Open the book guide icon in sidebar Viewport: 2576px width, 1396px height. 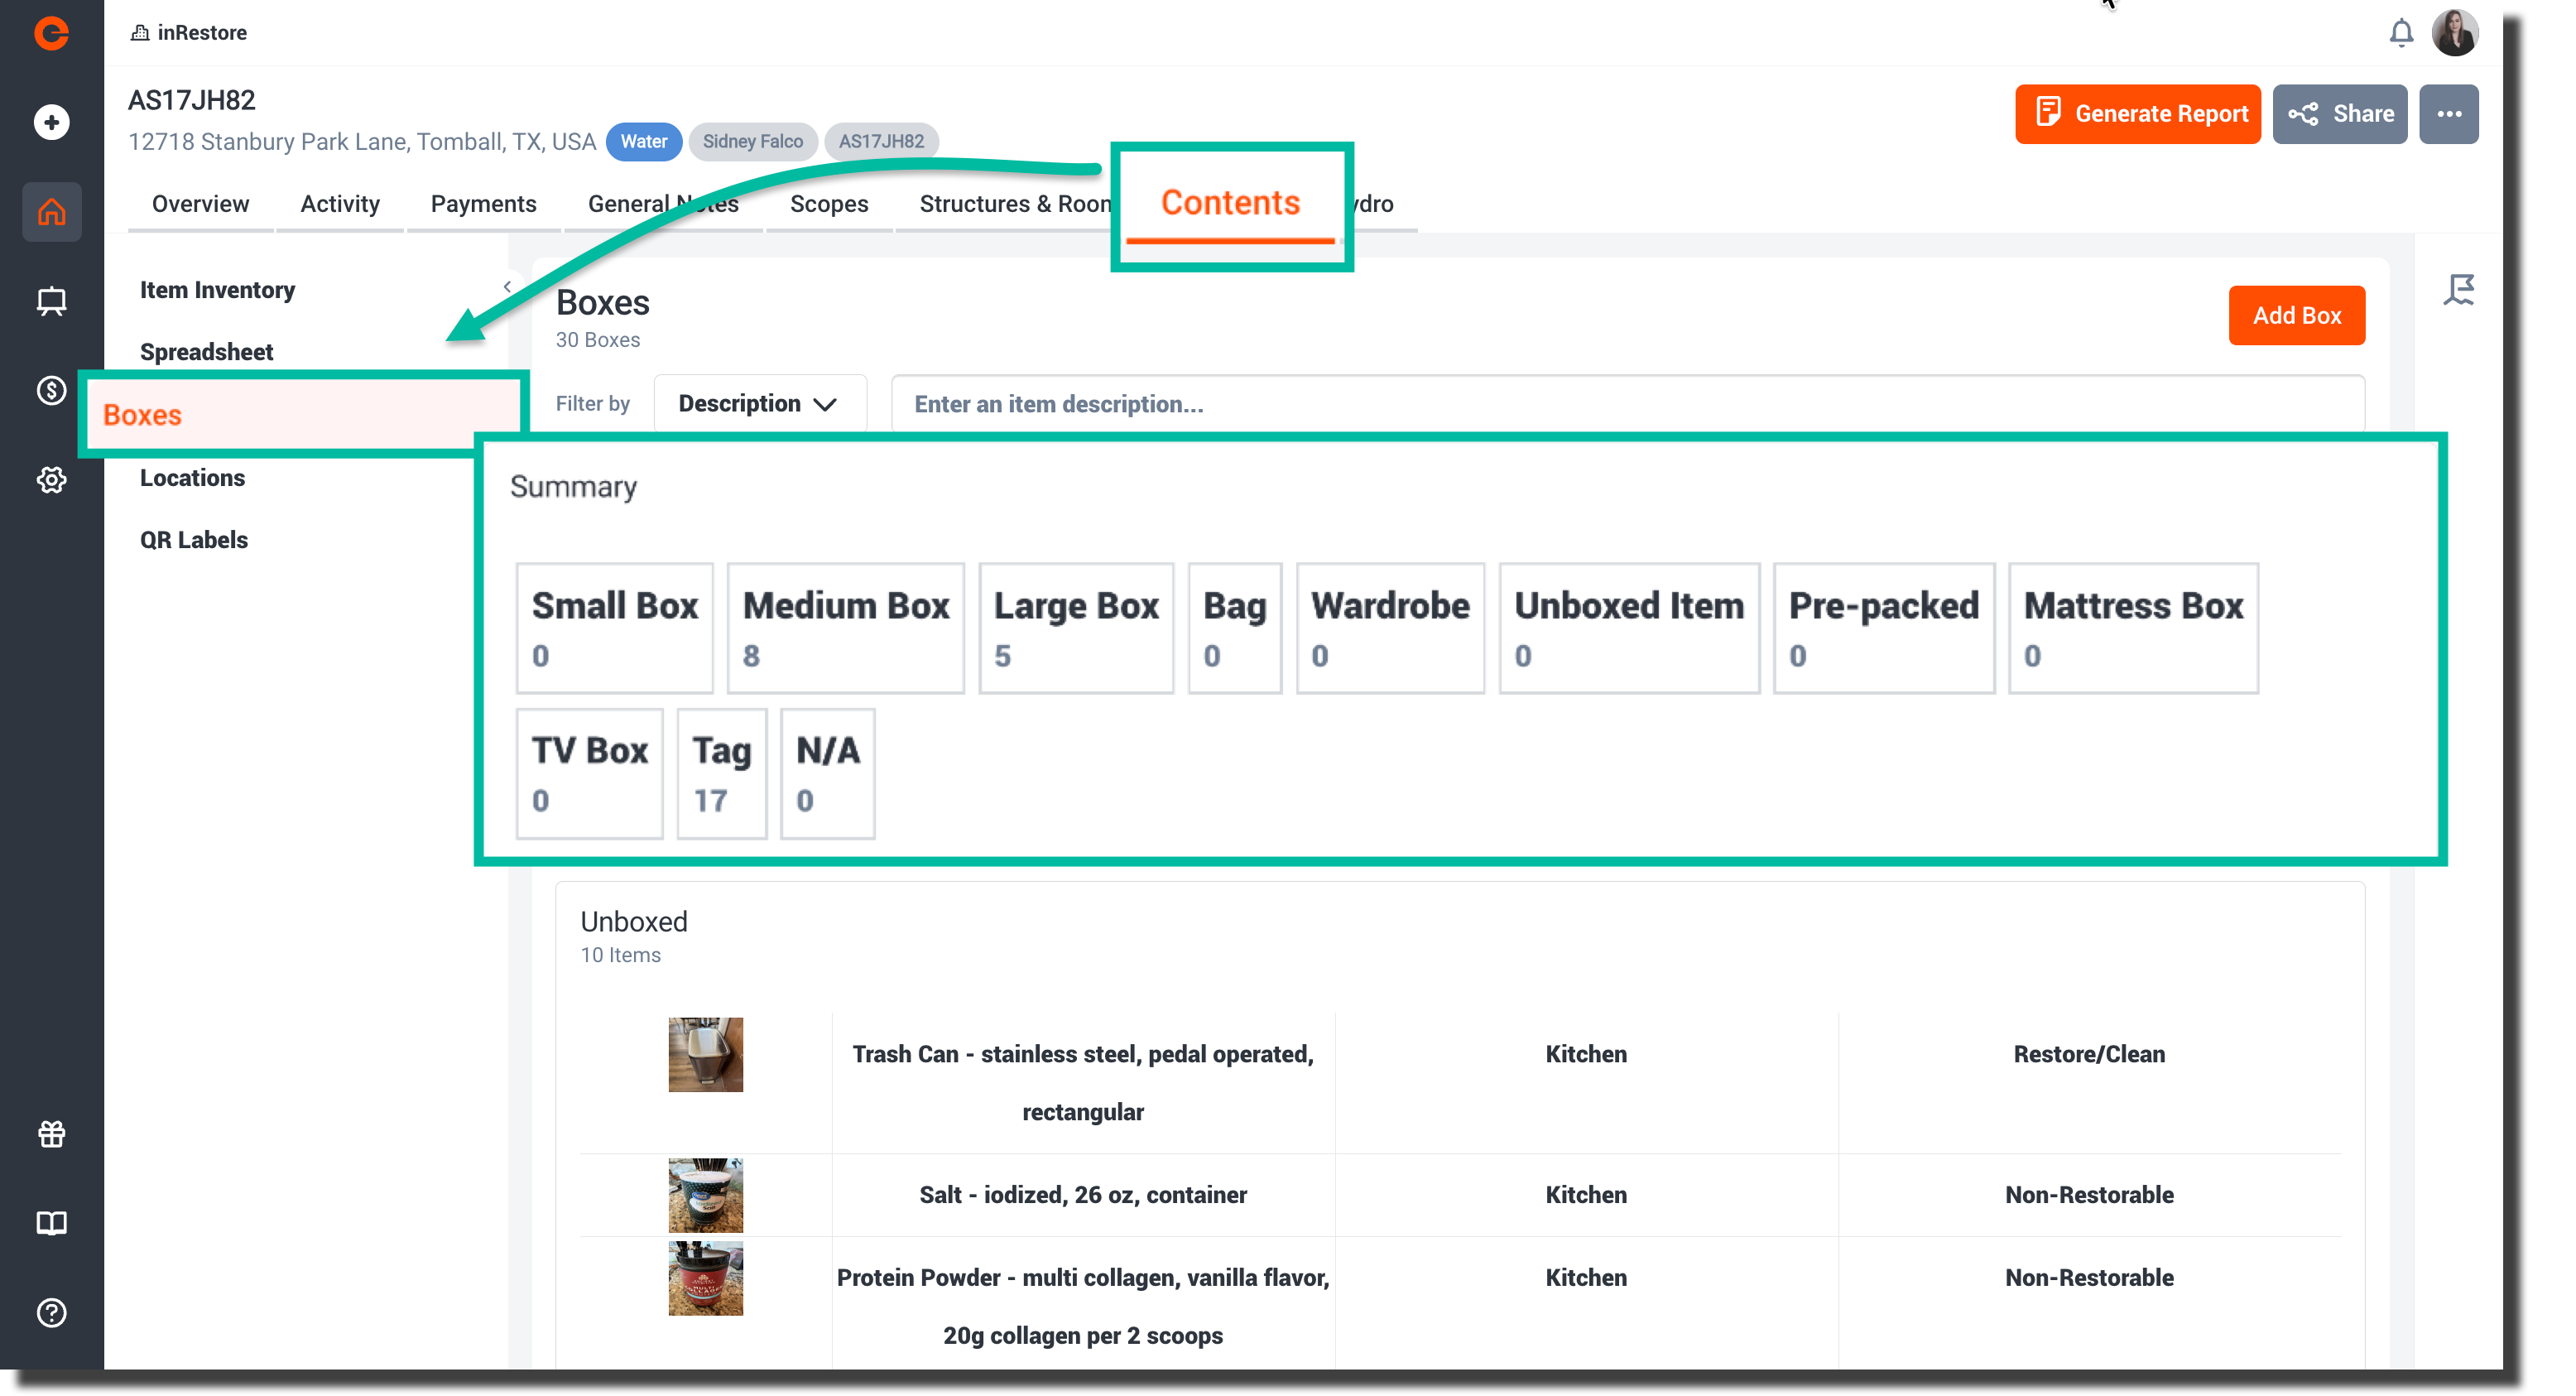tap(51, 1223)
